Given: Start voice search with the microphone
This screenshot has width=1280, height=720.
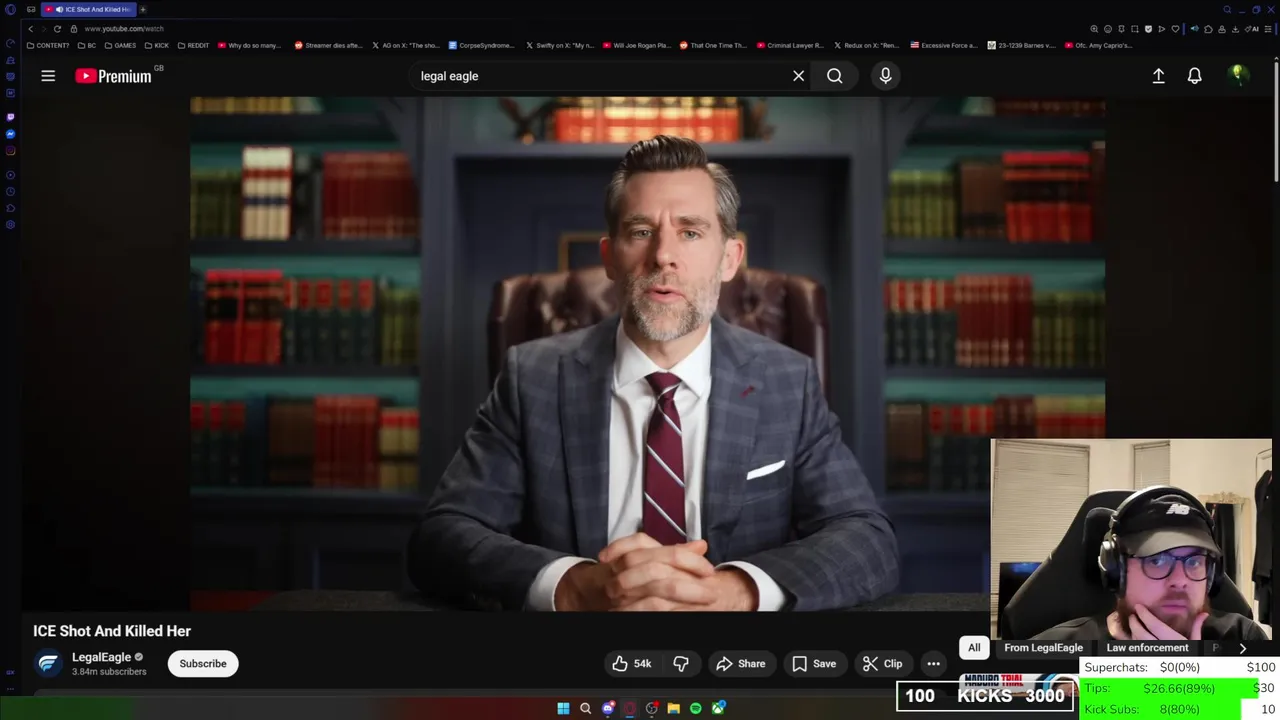Looking at the screenshot, I should (x=885, y=76).
